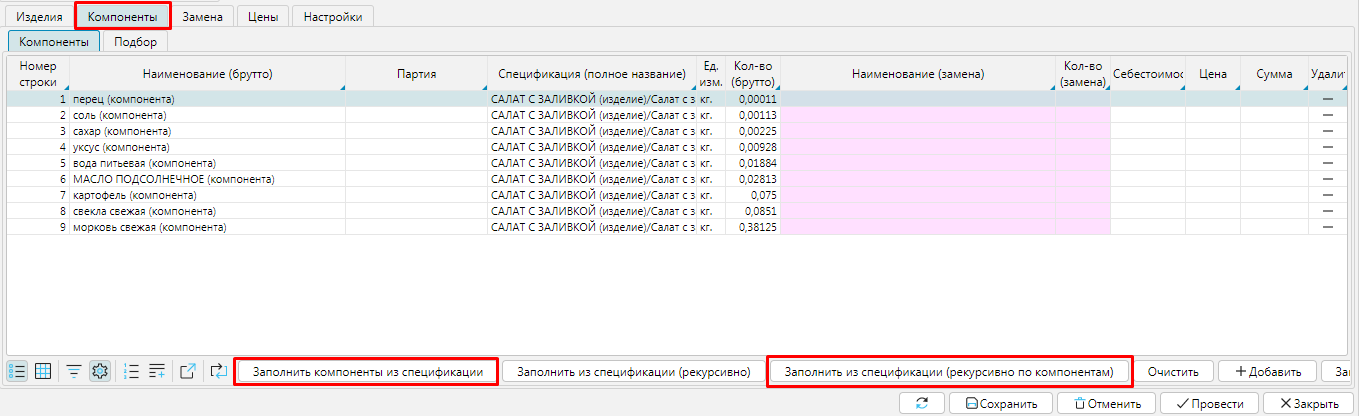Click pink replacement name cell for сахар
Image resolution: width=1359 pixels, height=416 pixels.
coord(918,131)
